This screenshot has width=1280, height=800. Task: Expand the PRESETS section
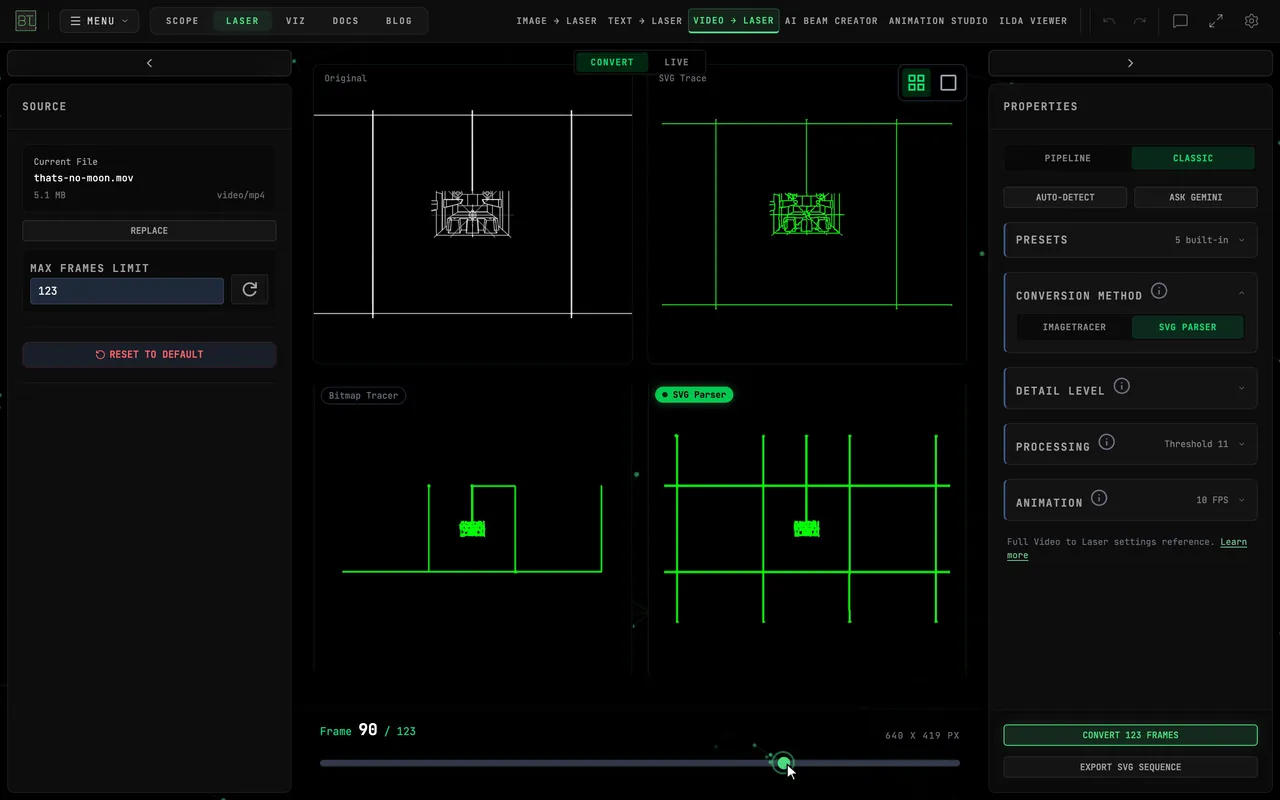[1131, 240]
